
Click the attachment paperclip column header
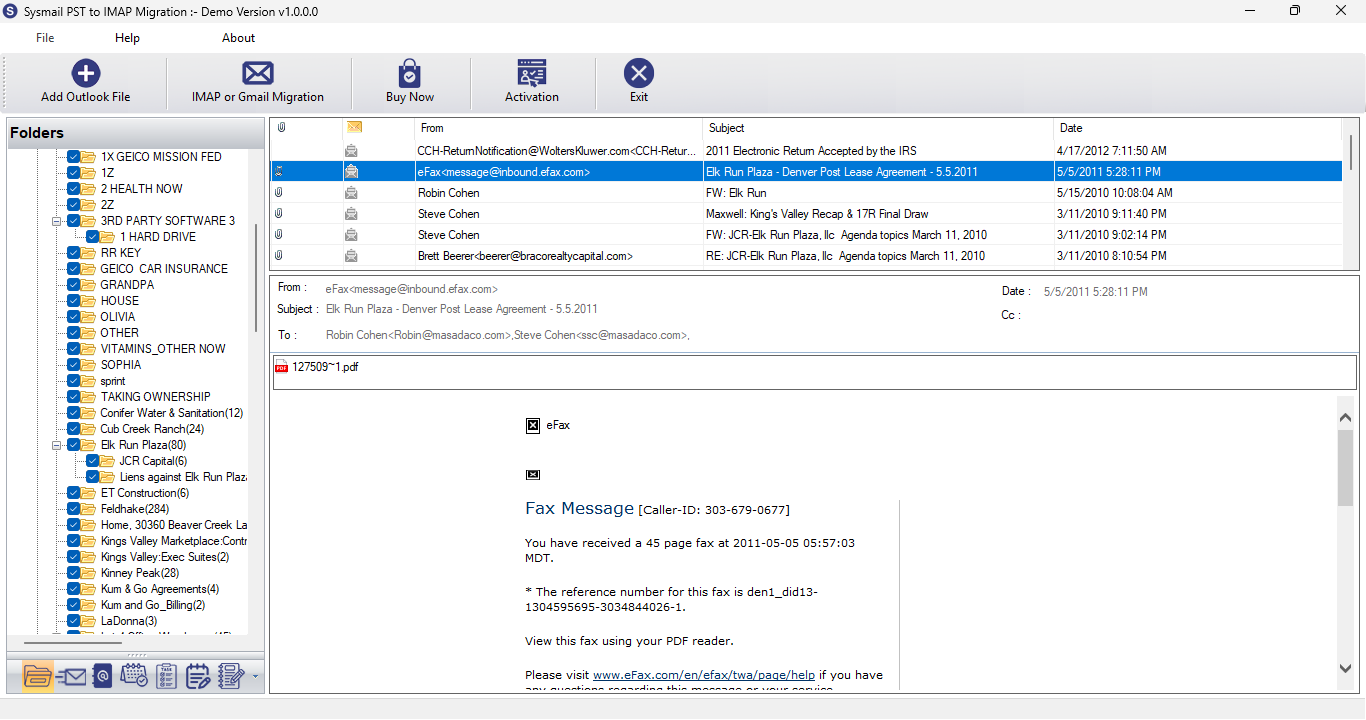pyautogui.click(x=281, y=128)
